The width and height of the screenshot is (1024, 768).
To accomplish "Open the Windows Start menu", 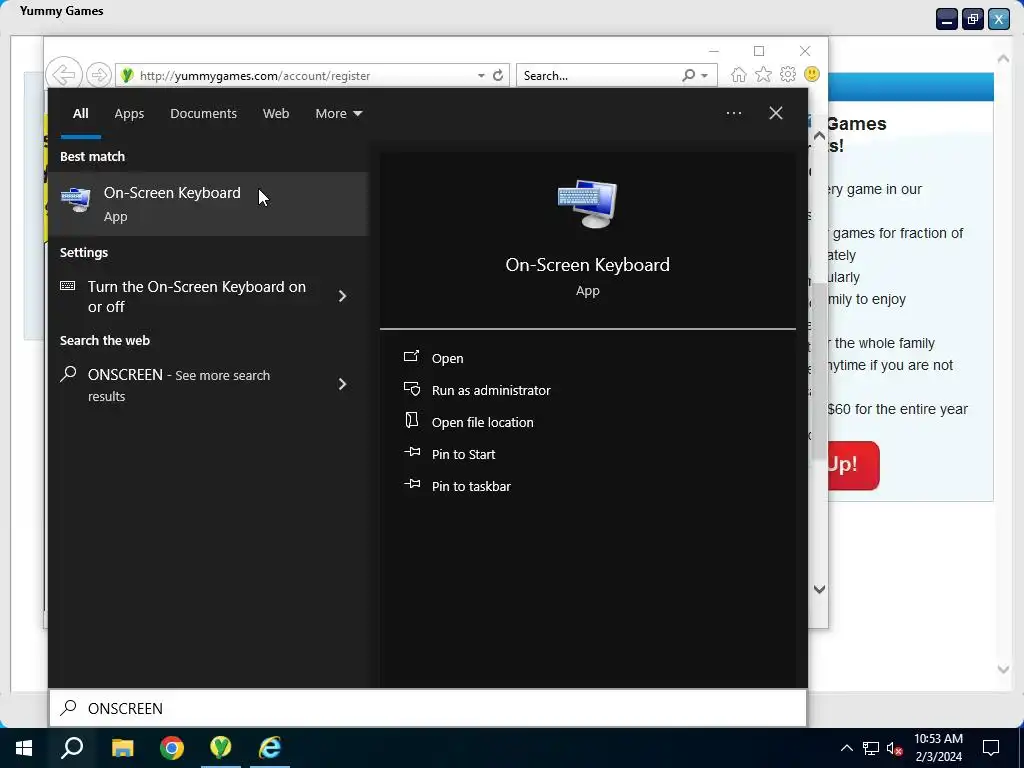I will tap(24, 748).
